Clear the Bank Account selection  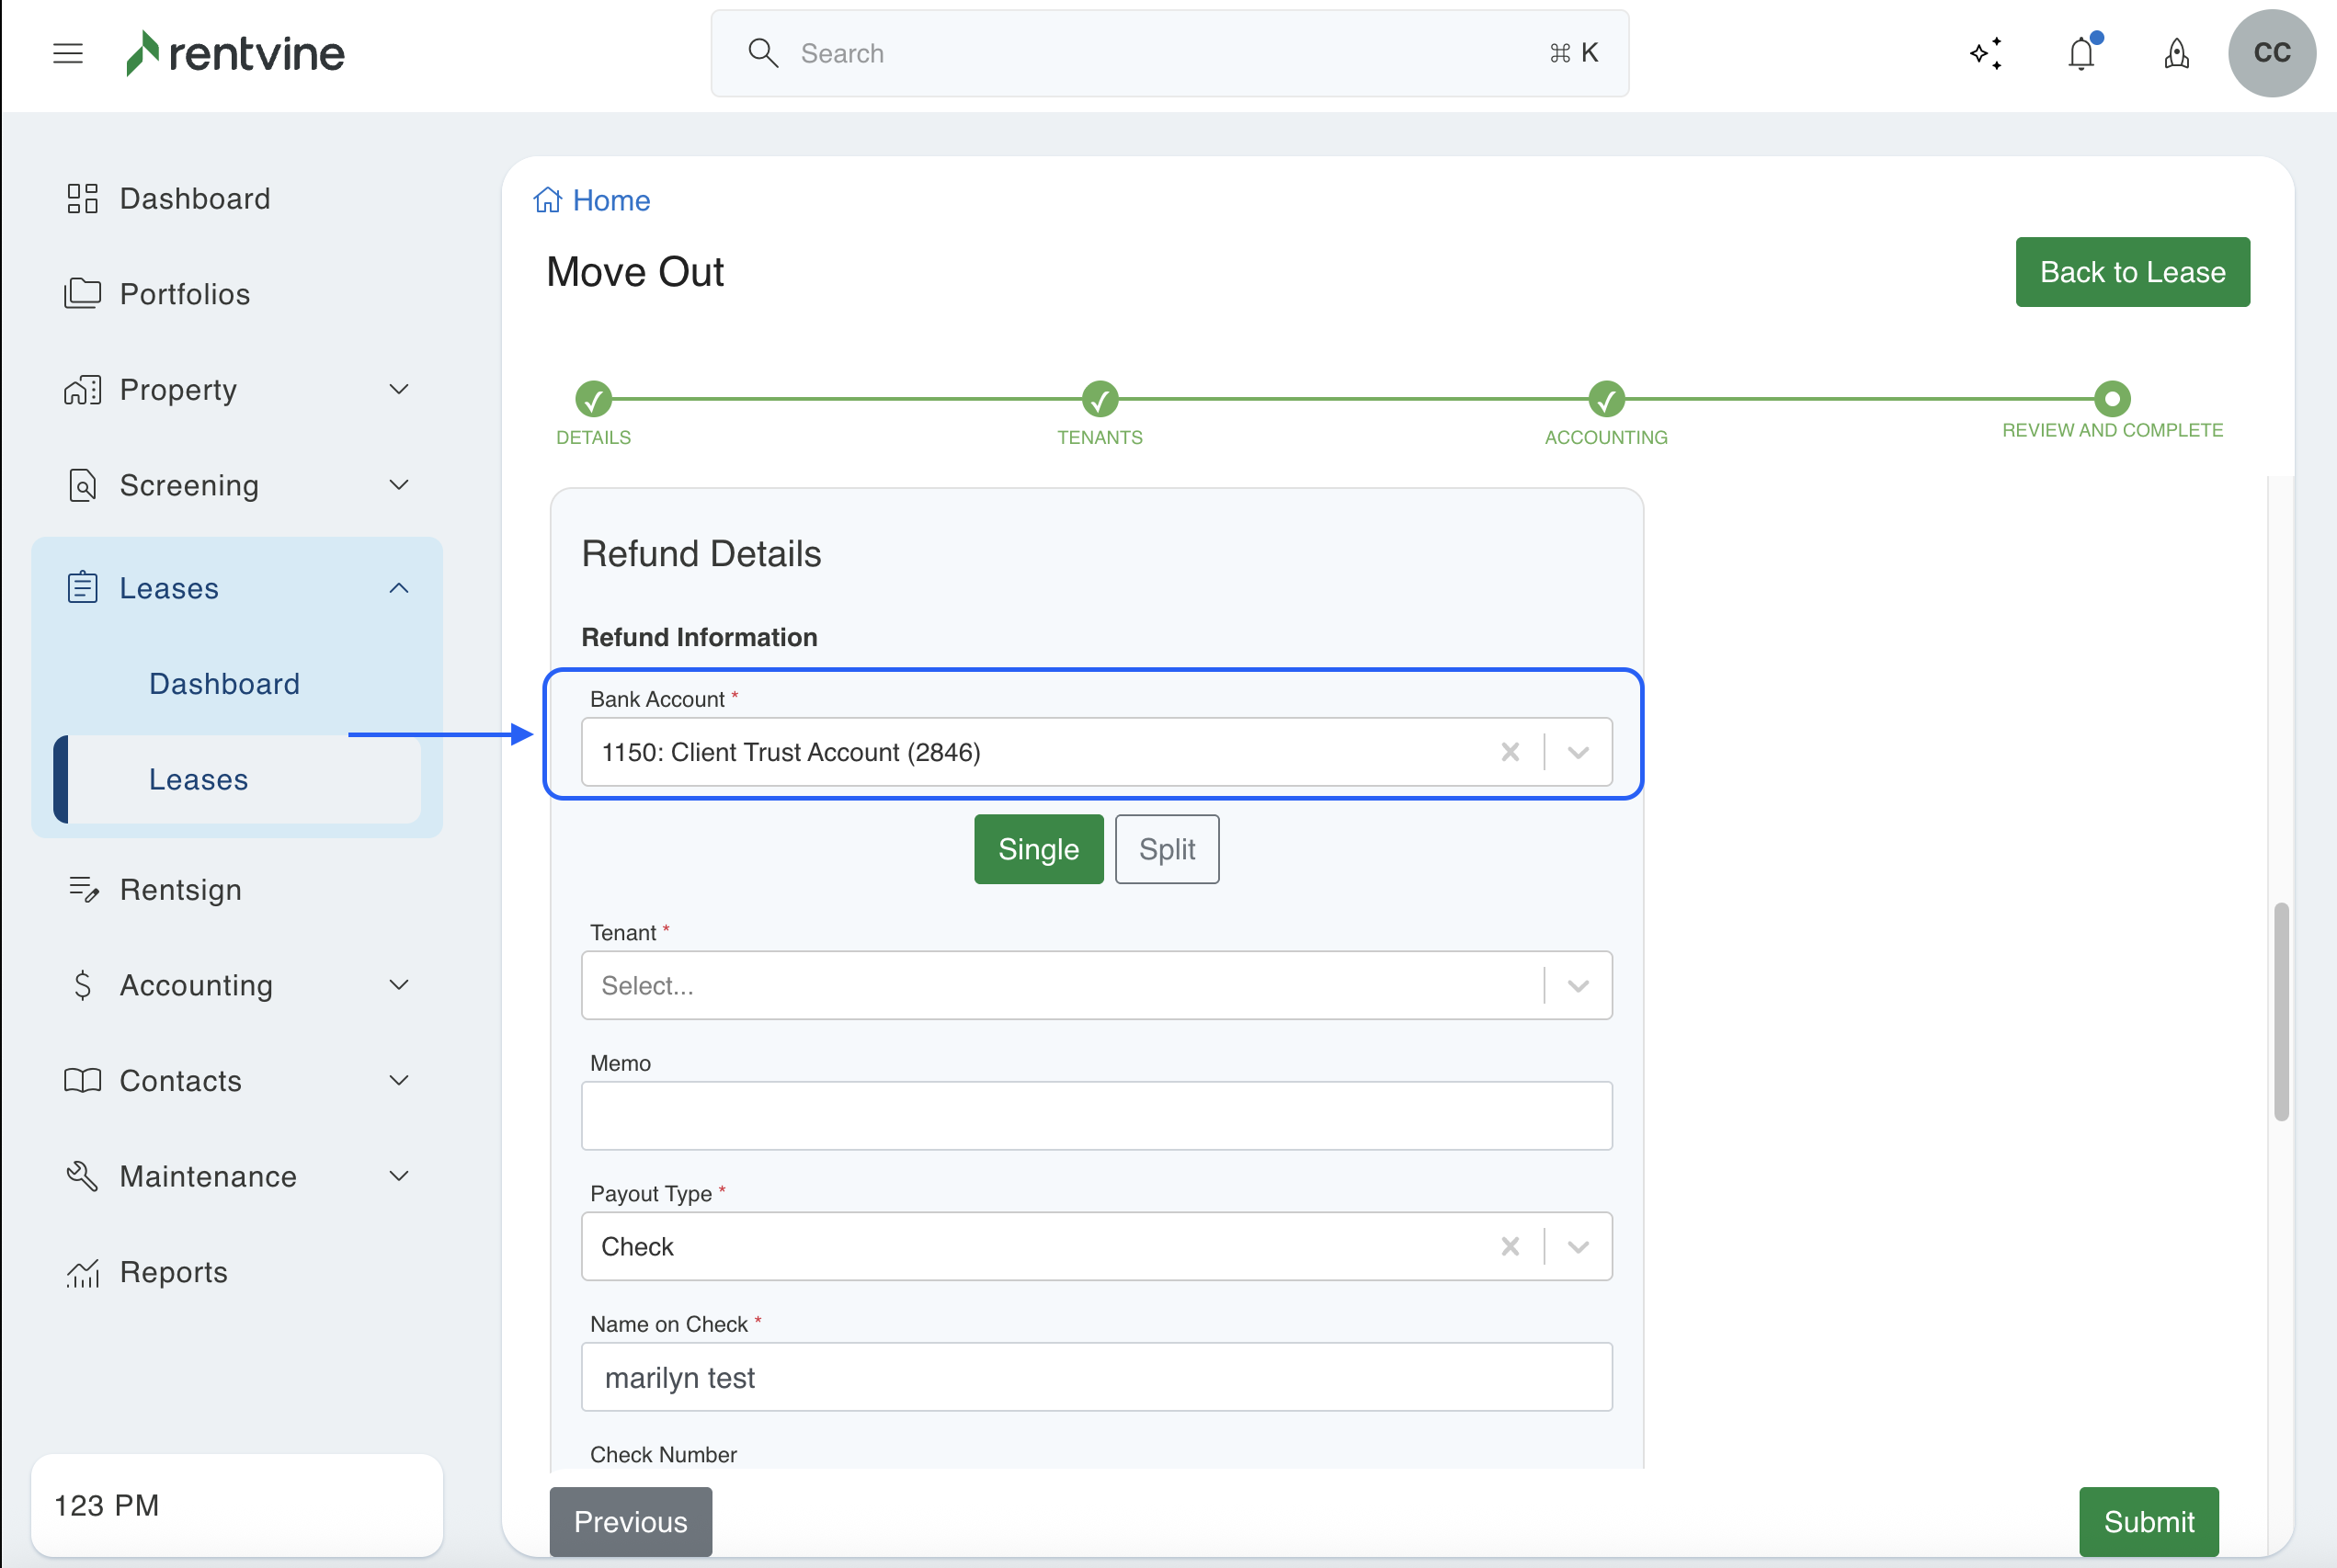(1510, 752)
